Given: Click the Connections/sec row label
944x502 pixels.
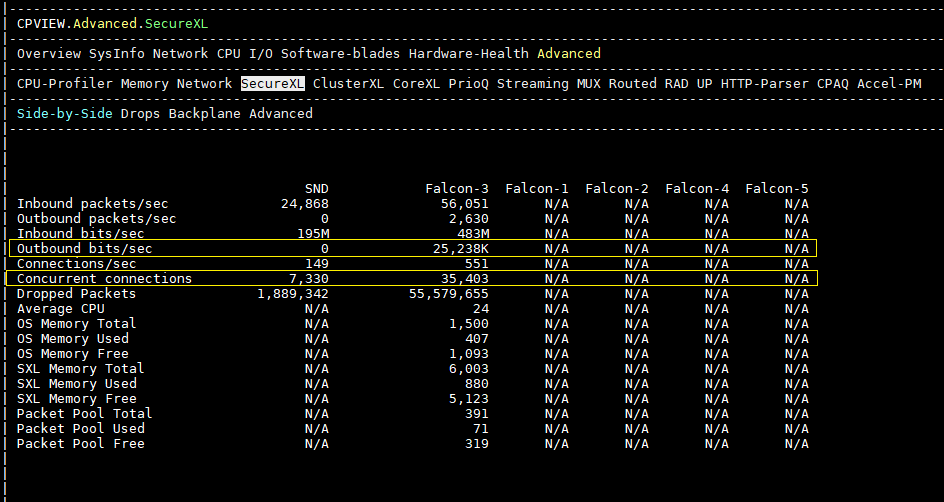Looking at the screenshot, I should pyautogui.click(x=76, y=264).
